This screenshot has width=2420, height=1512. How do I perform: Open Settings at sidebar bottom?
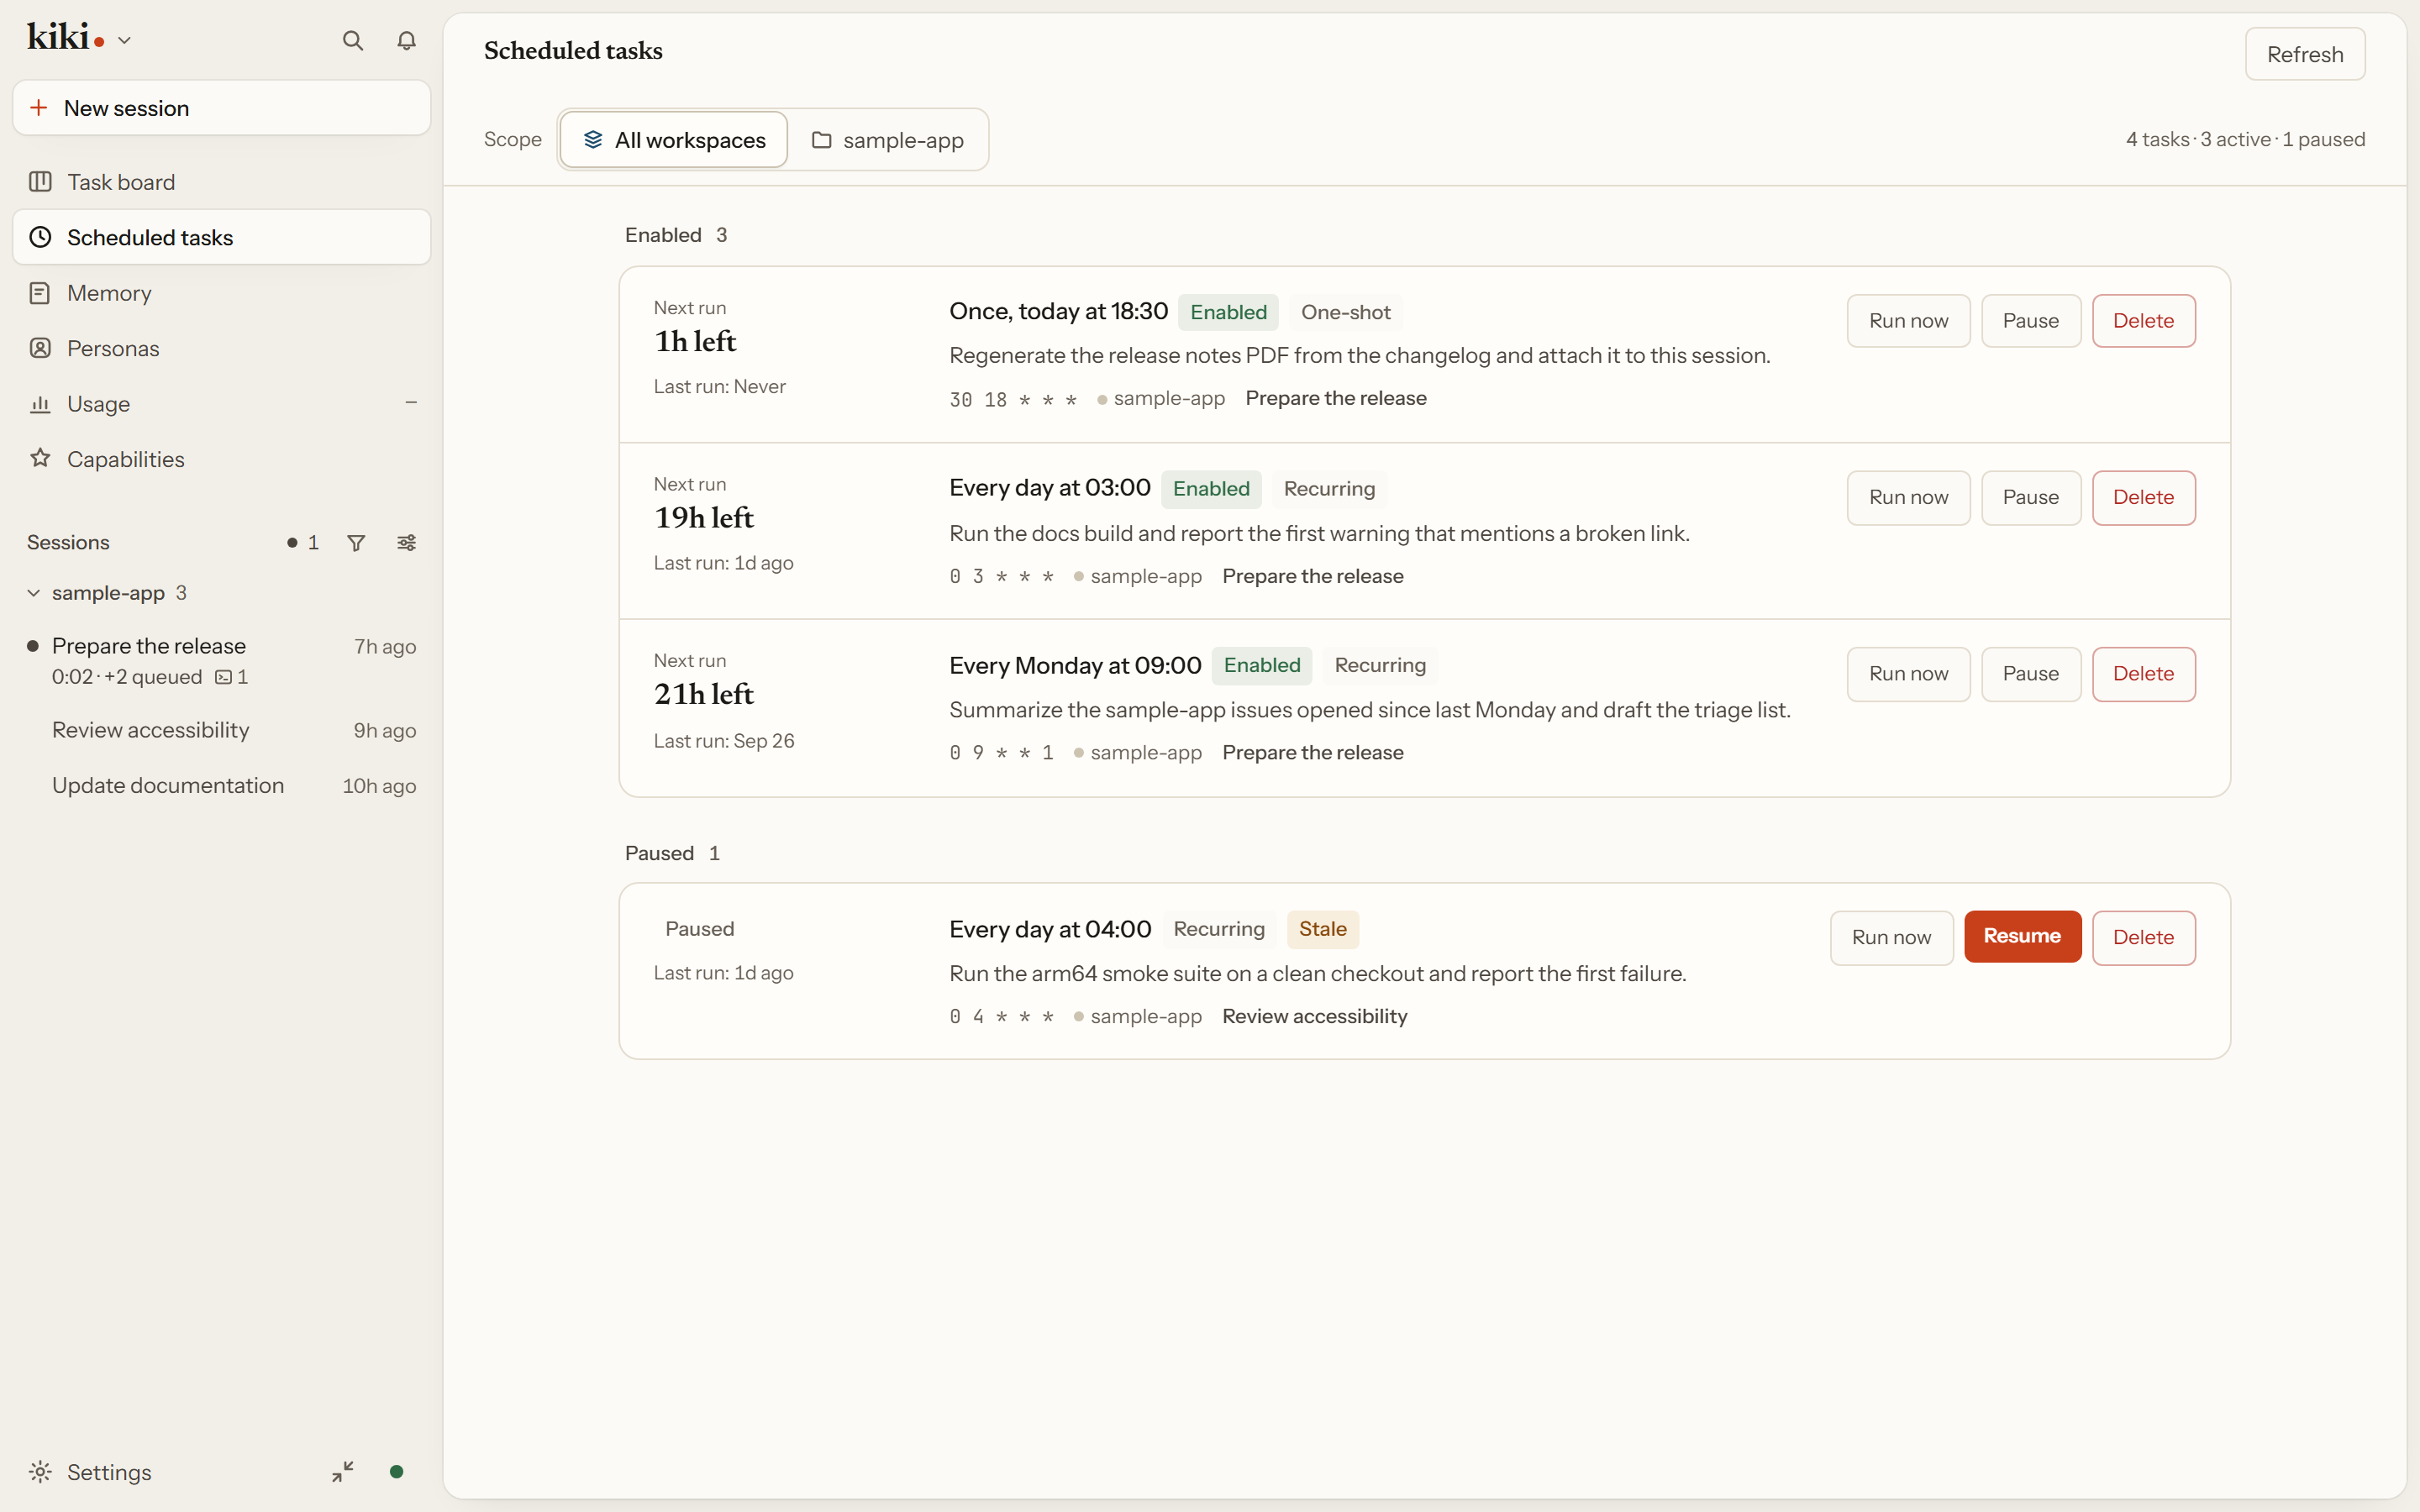tap(90, 1472)
